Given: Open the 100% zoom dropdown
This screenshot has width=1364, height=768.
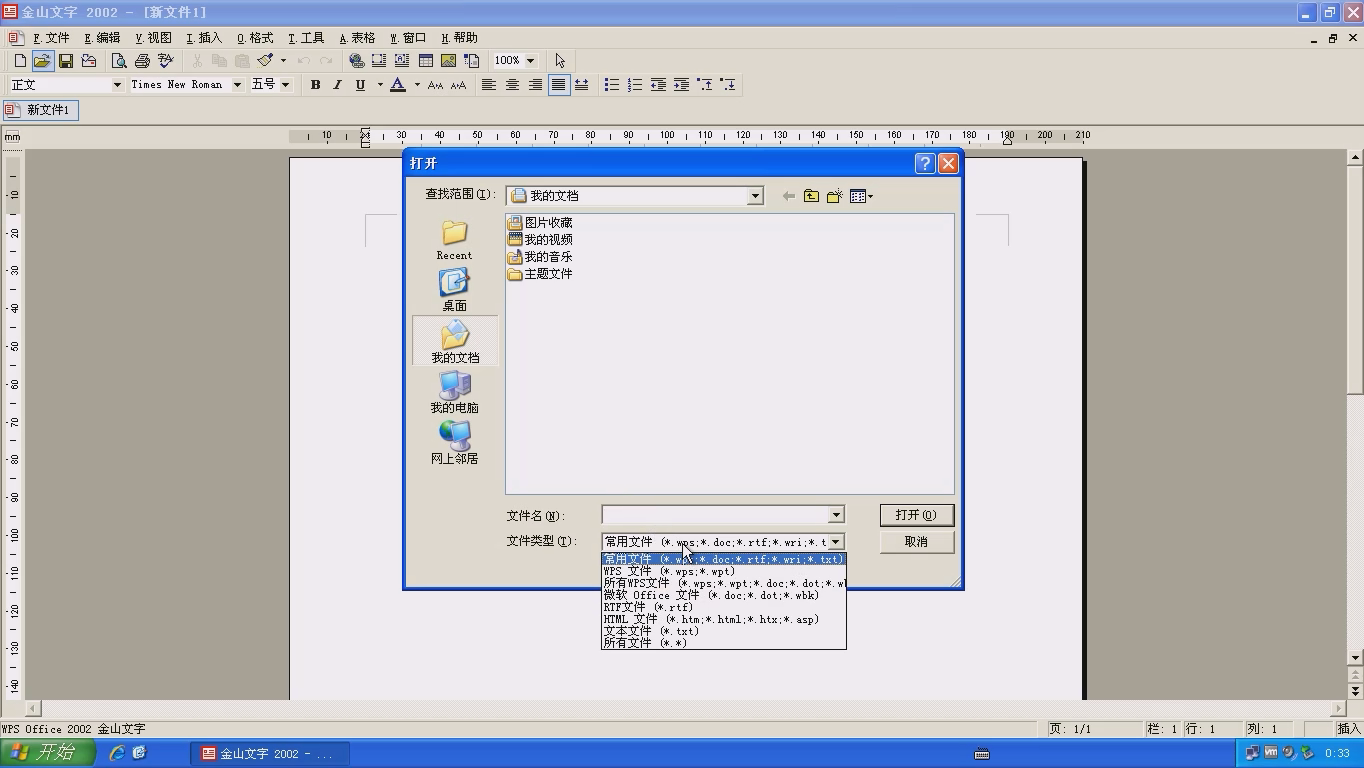Looking at the screenshot, I should [x=530, y=61].
